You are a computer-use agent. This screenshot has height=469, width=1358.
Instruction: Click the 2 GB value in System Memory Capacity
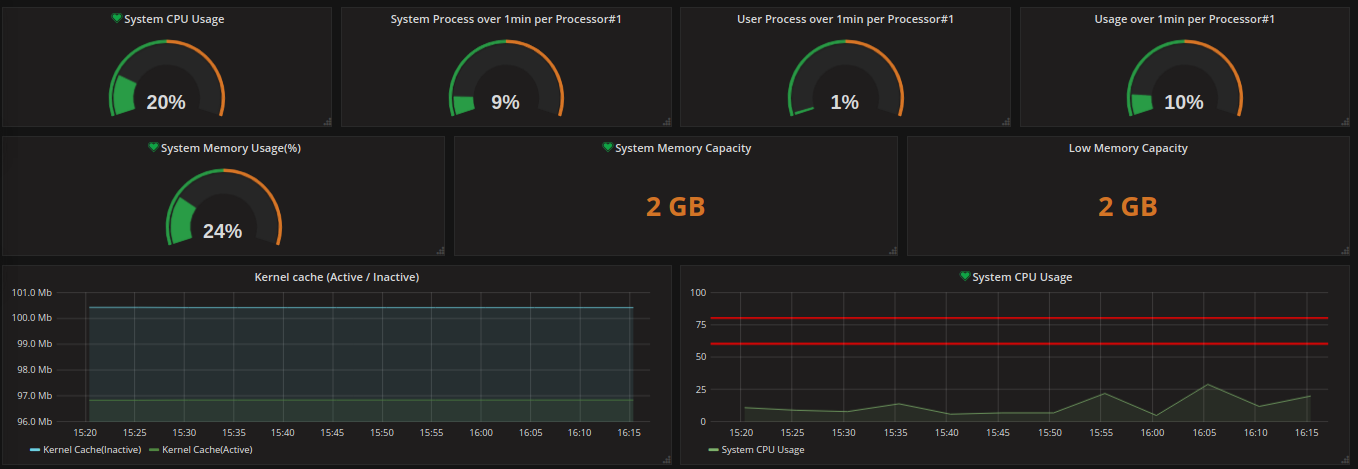point(676,207)
